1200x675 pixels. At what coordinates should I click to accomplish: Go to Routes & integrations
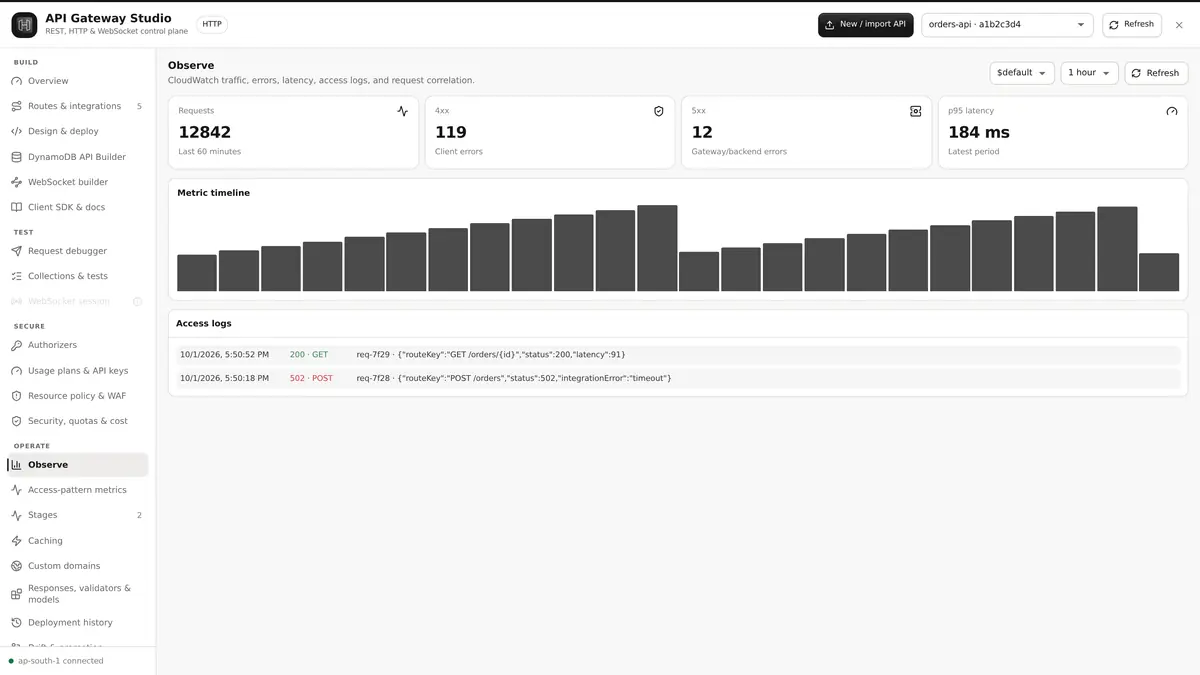pyautogui.click(x=78, y=106)
